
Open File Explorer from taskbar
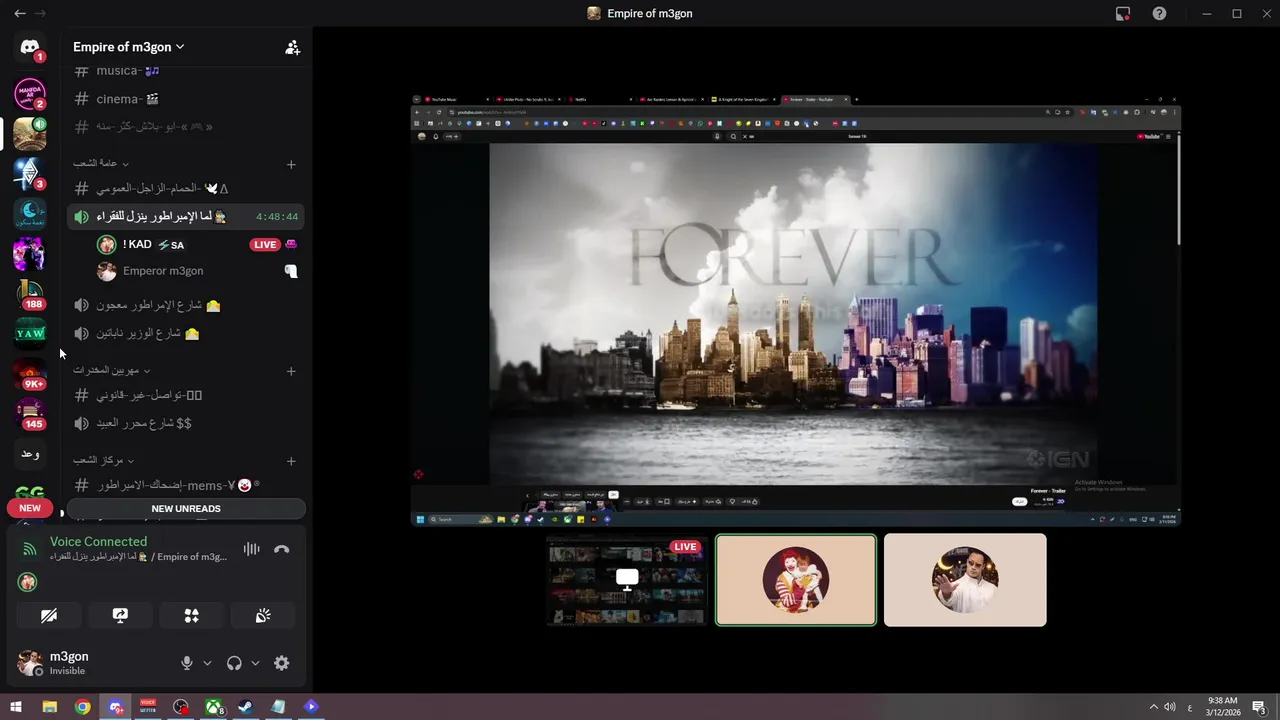pyautogui.click(x=49, y=707)
